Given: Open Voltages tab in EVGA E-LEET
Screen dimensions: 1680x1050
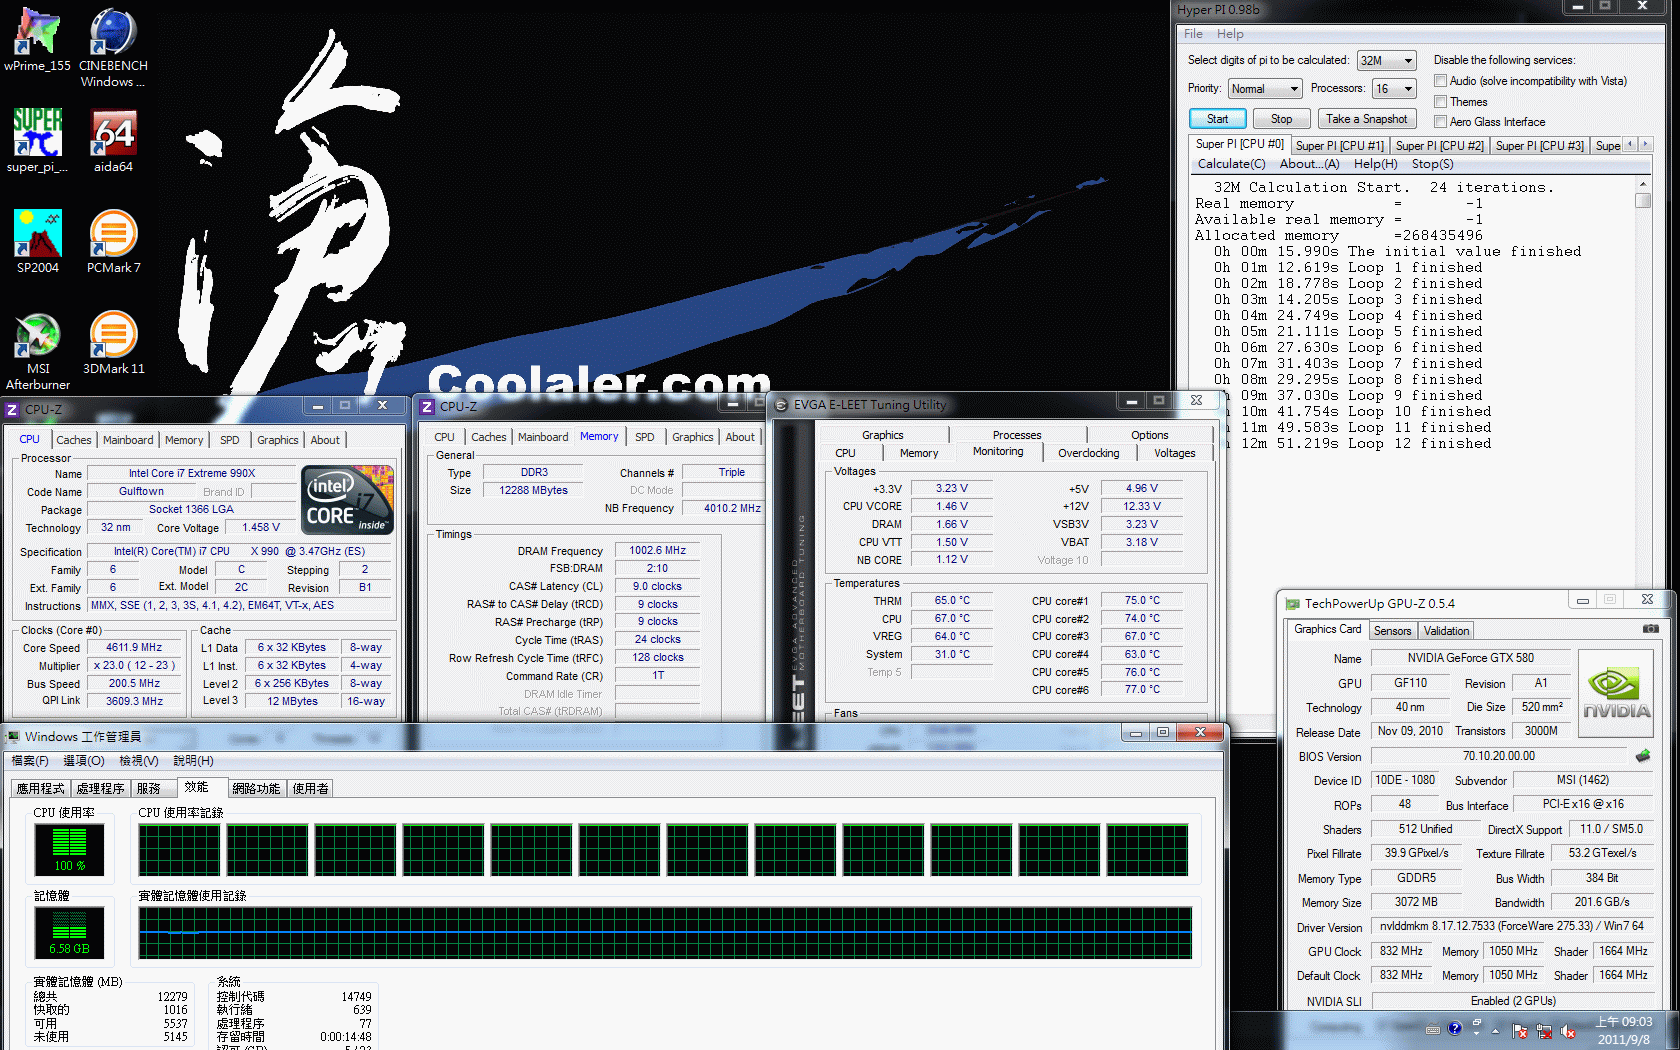Looking at the screenshot, I should tap(1175, 453).
